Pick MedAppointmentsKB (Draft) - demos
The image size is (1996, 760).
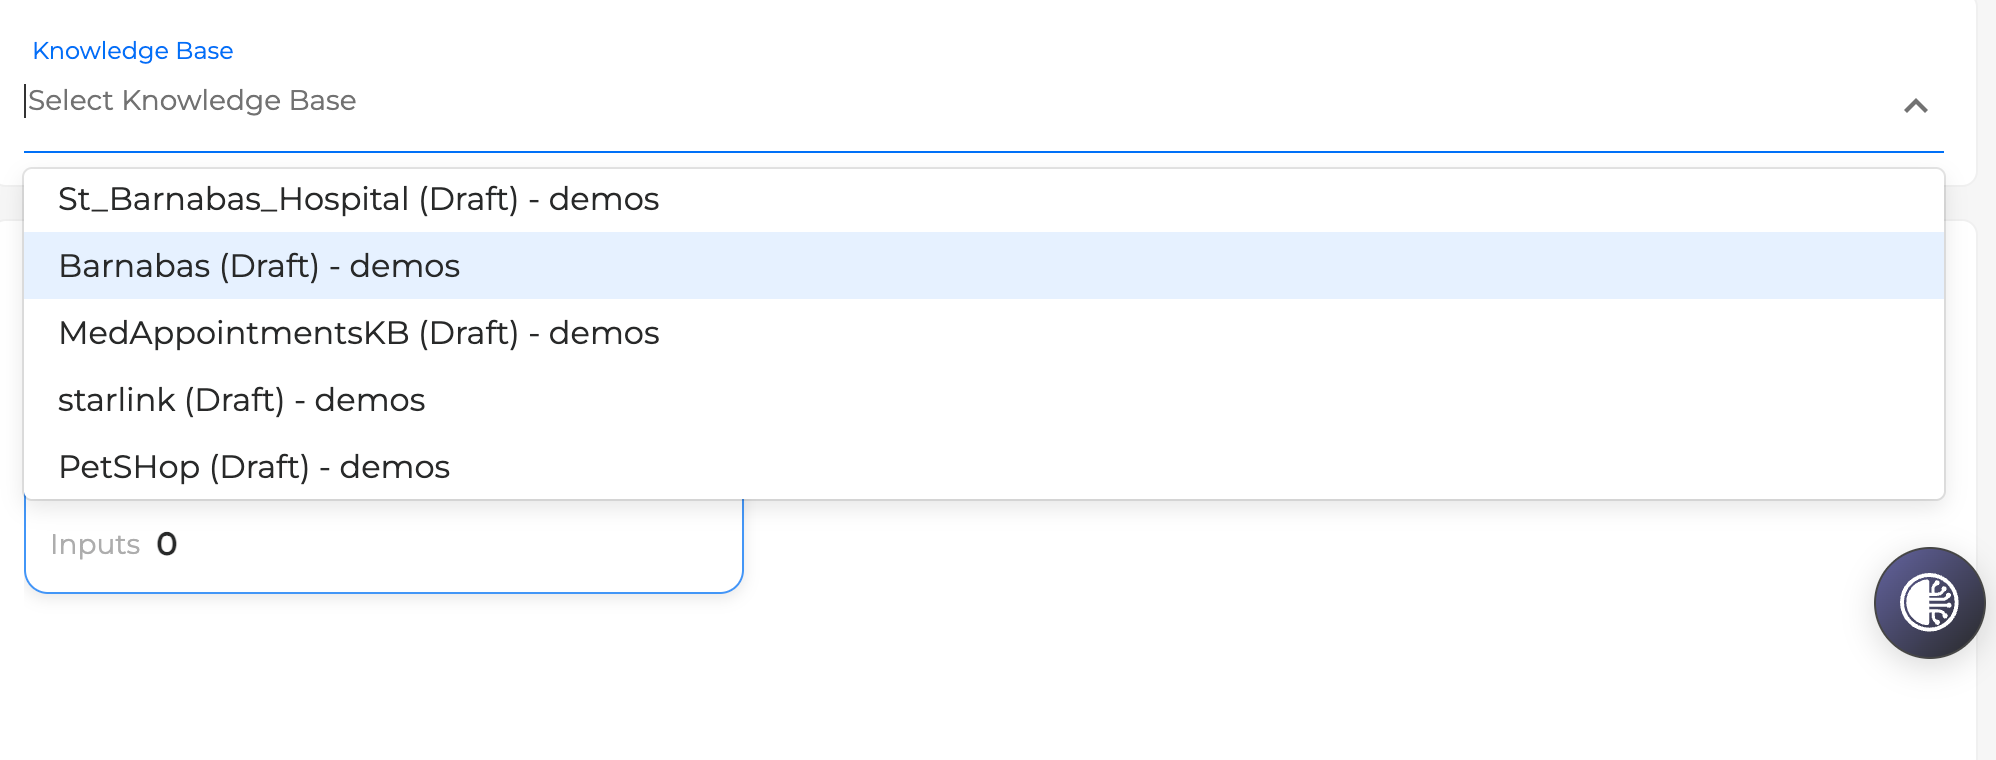click(x=358, y=333)
